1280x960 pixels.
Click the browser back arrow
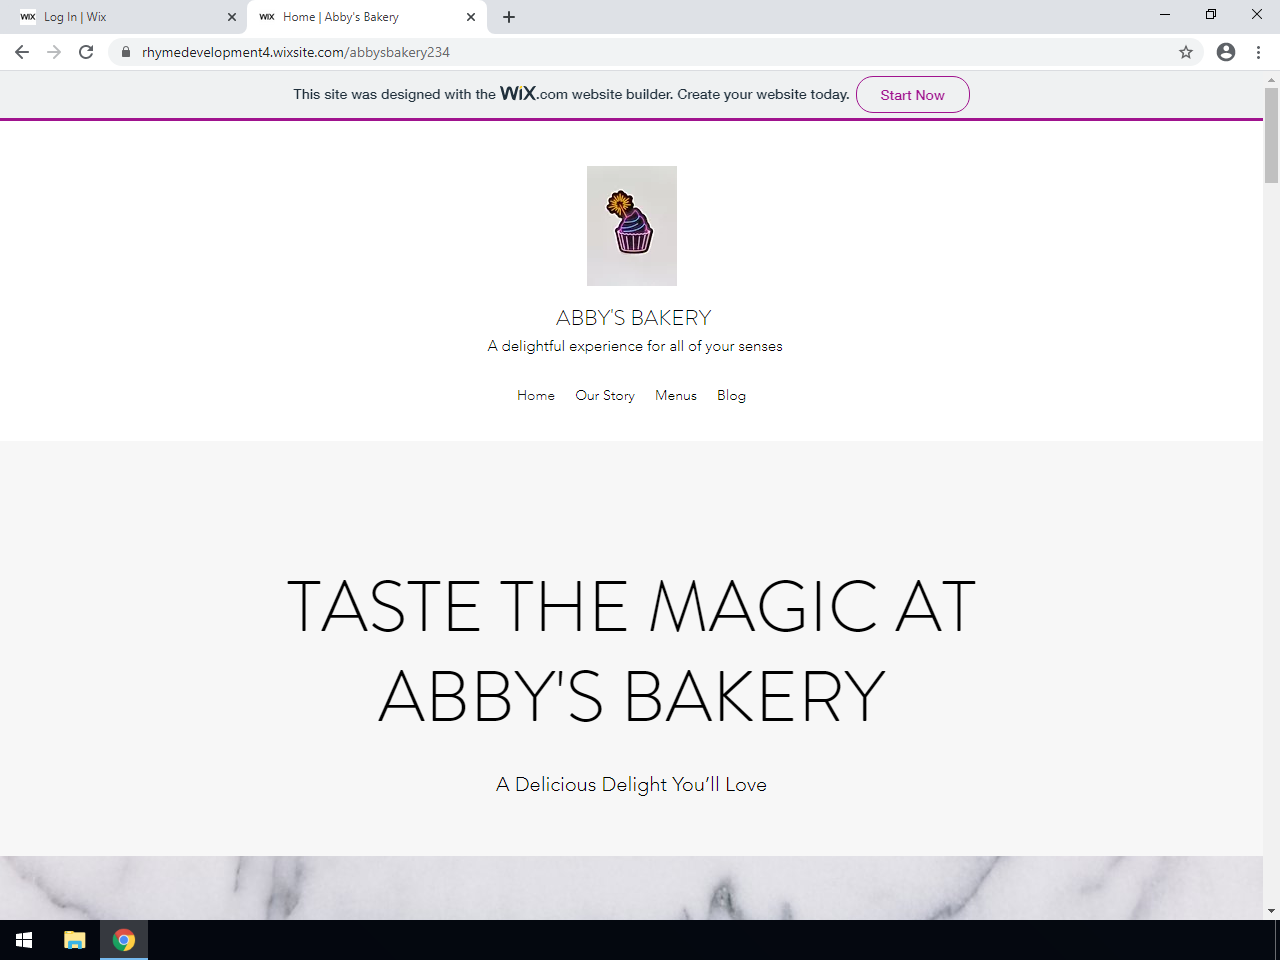pyautogui.click(x=22, y=52)
